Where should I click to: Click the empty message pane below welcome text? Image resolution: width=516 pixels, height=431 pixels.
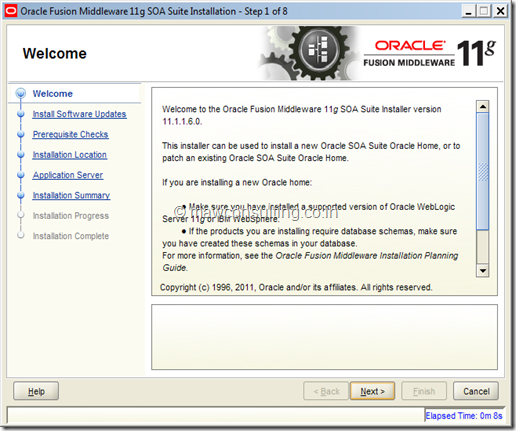tap(324, 337)
